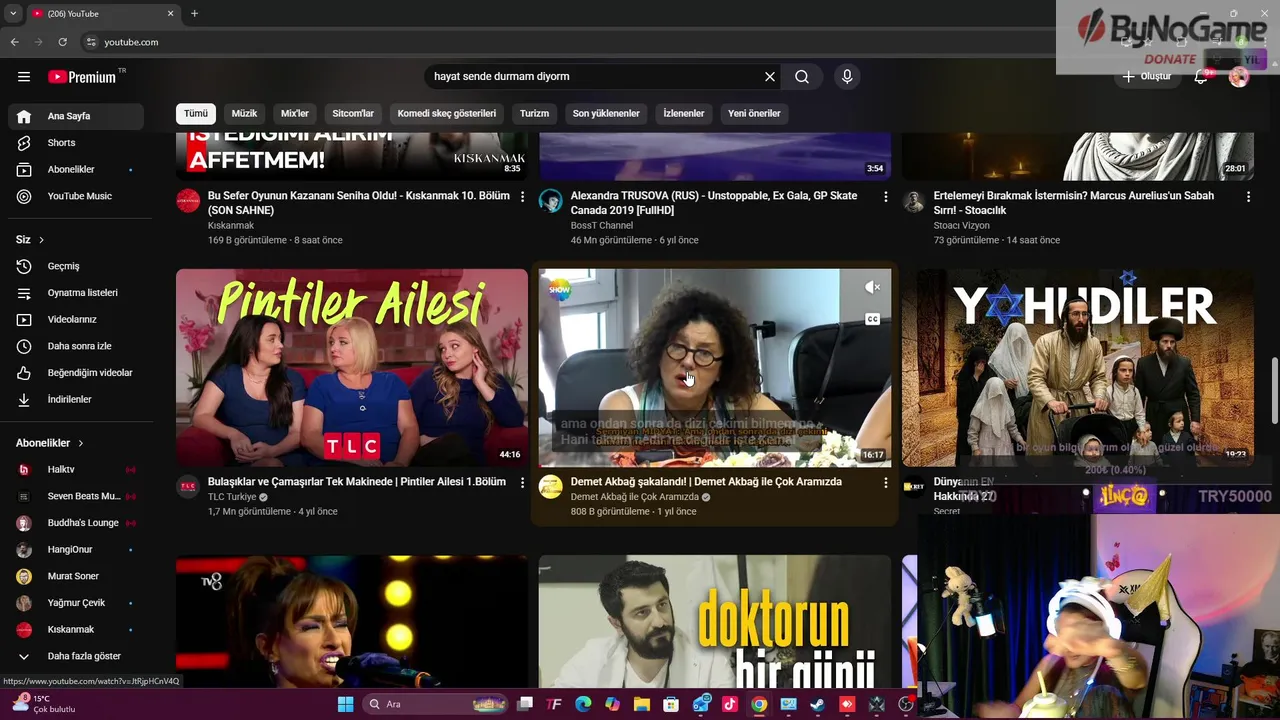This screenshot has height=720, width=1280.
Task: Open Pintiler Ailesi video thumbnail
Action: pos(352,367)
